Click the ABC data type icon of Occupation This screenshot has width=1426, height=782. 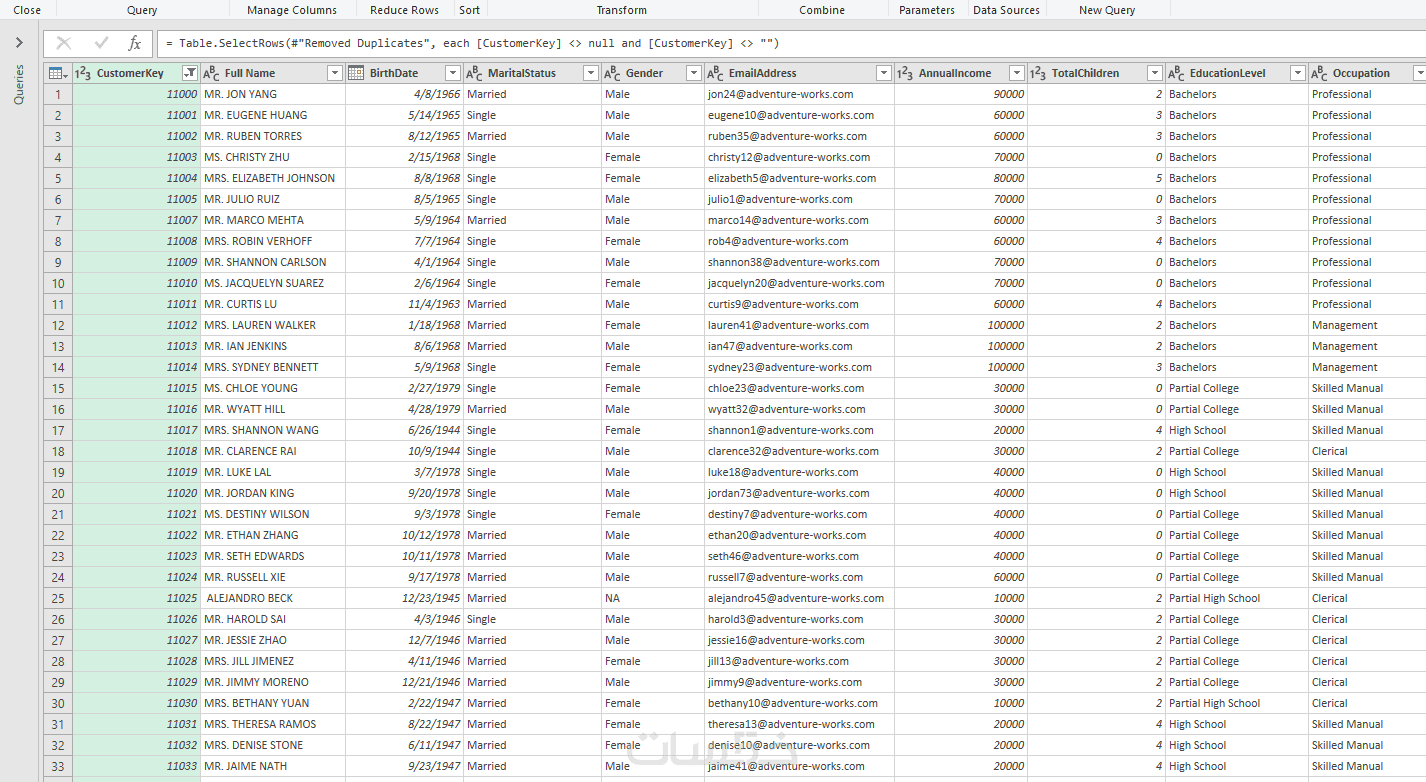tap(1319, 73)
